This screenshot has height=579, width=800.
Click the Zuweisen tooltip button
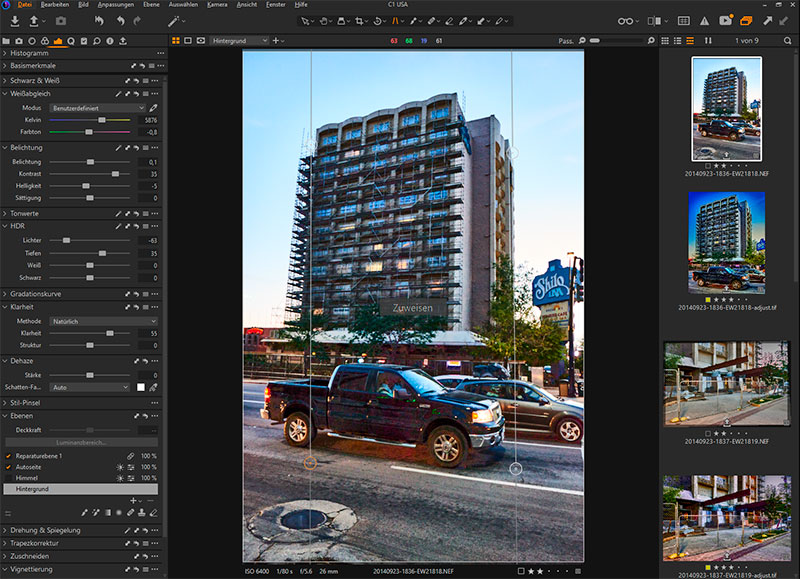[x=413, y=308]
